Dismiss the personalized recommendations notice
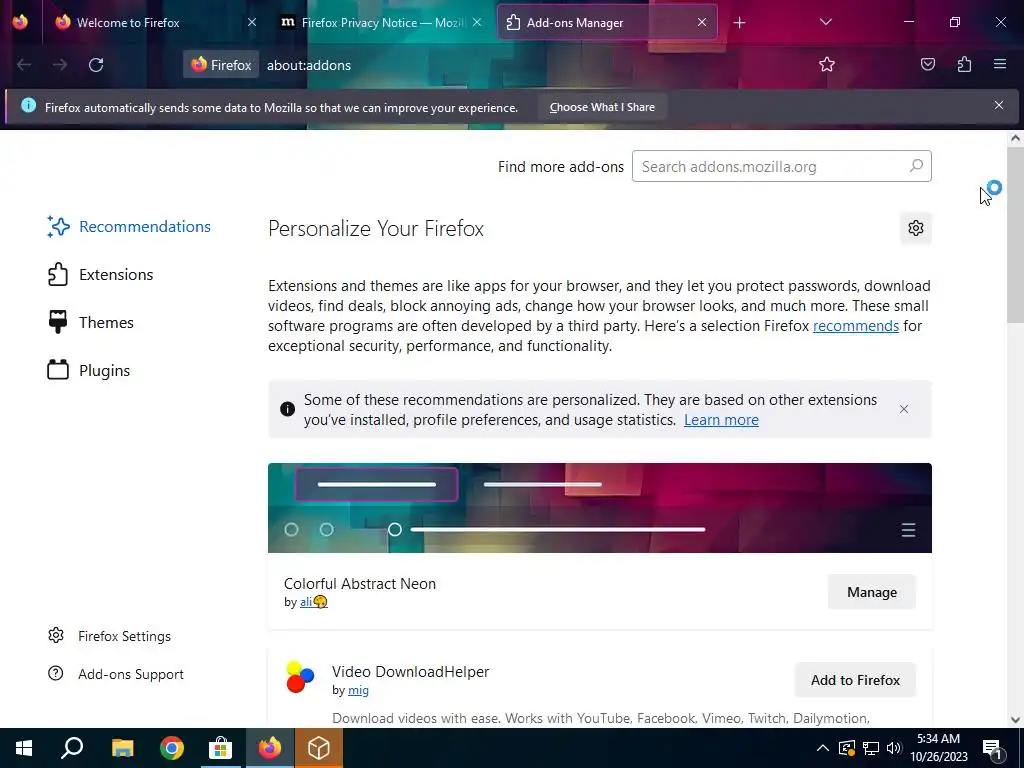The image size is (1024, 768). [904, 409]
